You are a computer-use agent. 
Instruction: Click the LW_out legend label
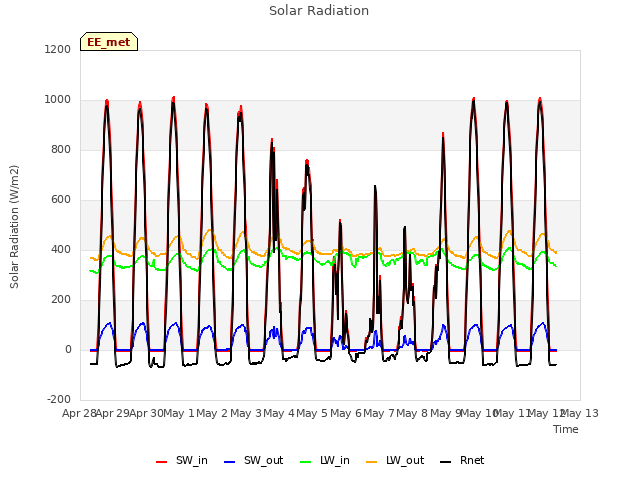tap(405, 460)
